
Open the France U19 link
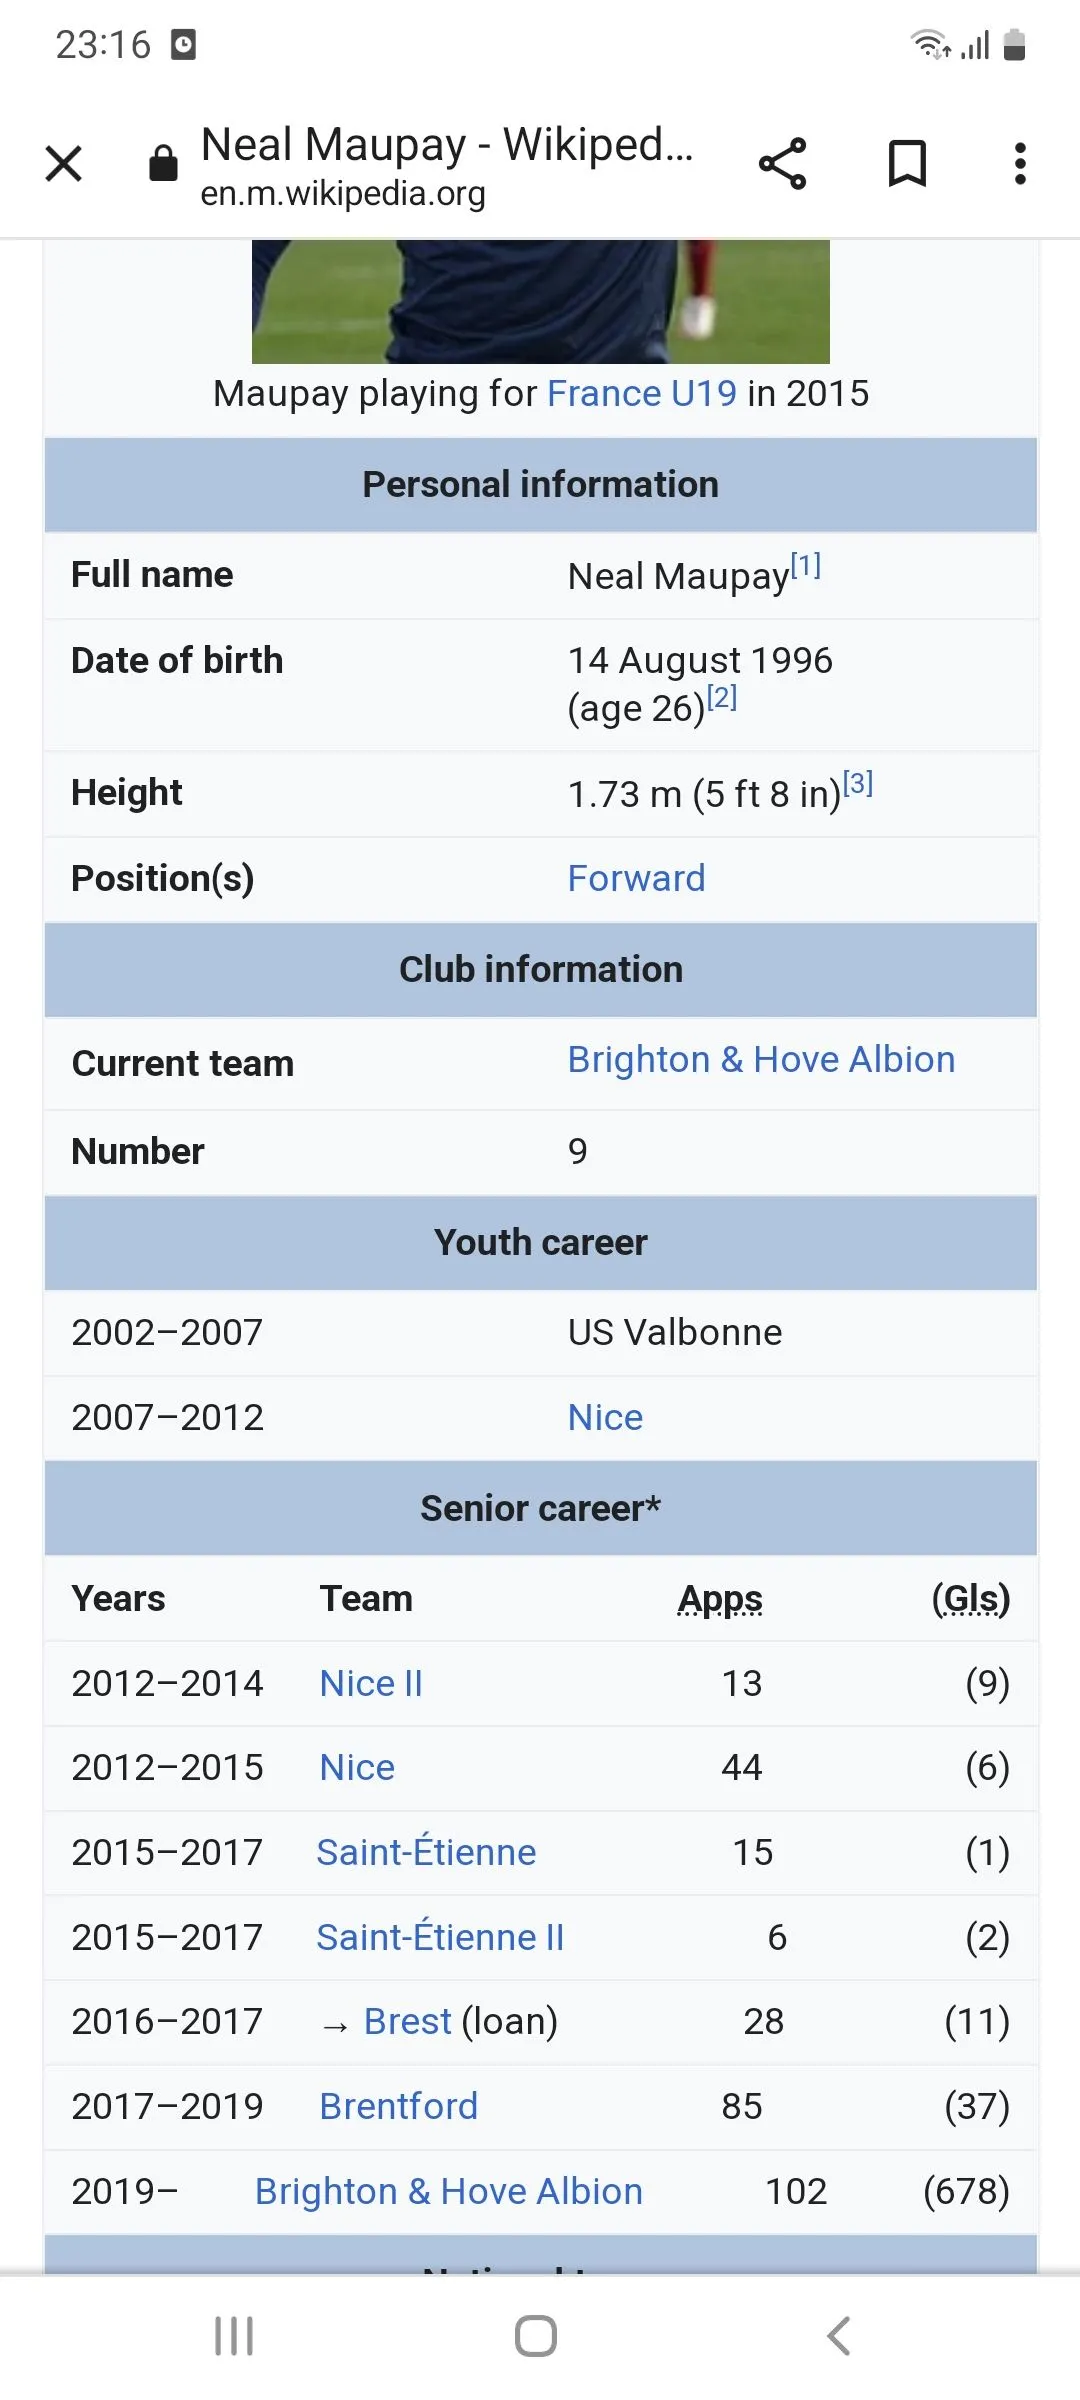[641, 394]
